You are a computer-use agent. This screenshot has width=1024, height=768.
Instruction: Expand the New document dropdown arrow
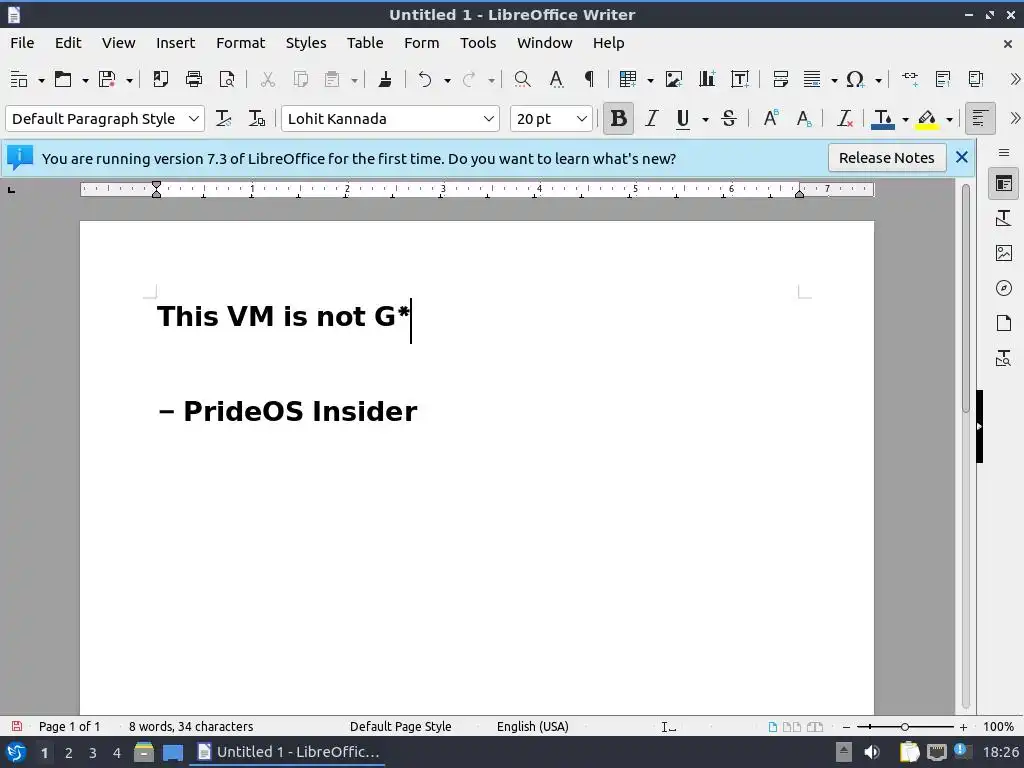[41, 80]
